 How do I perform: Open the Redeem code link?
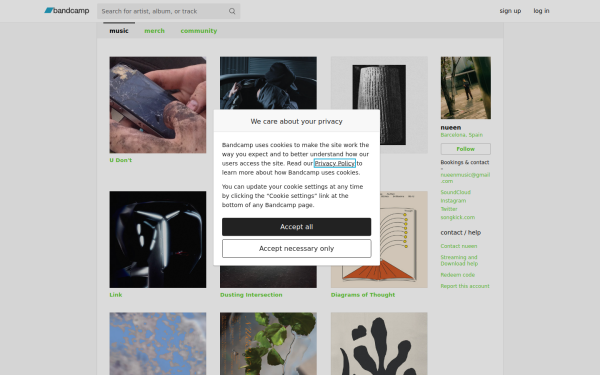pyautogui.click(x=457, y=275)
